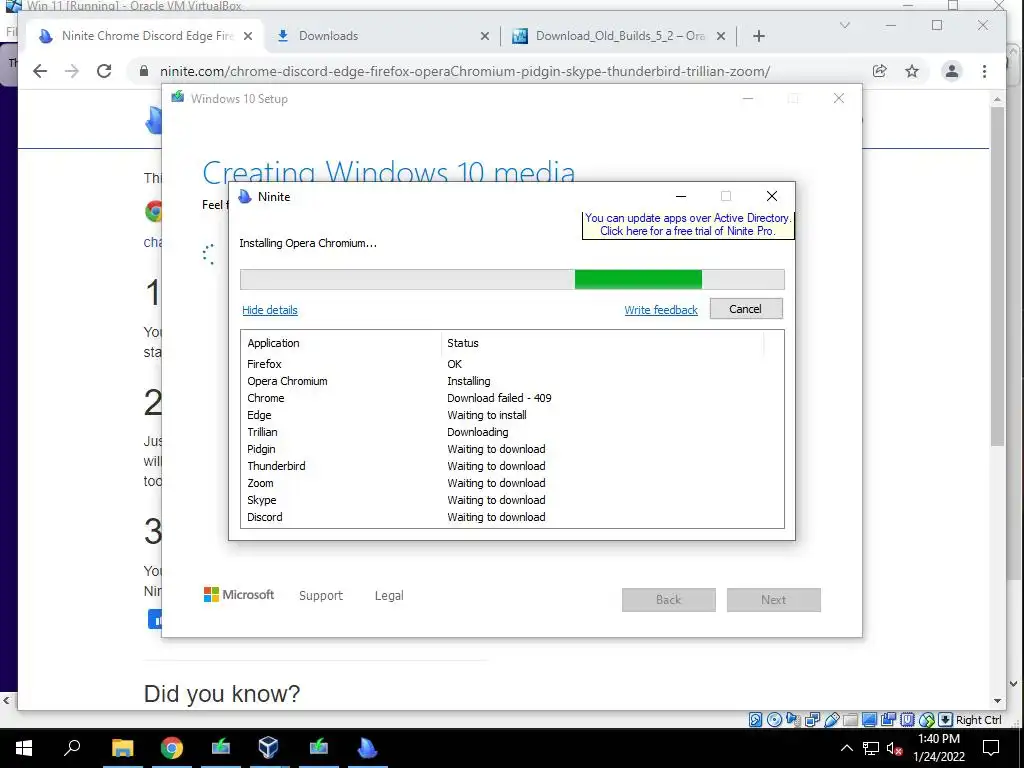Image resolution: width=1024 pixels, height=768 pixels.
Task: Open Chrome from taskbar
Action: [172, 748]
